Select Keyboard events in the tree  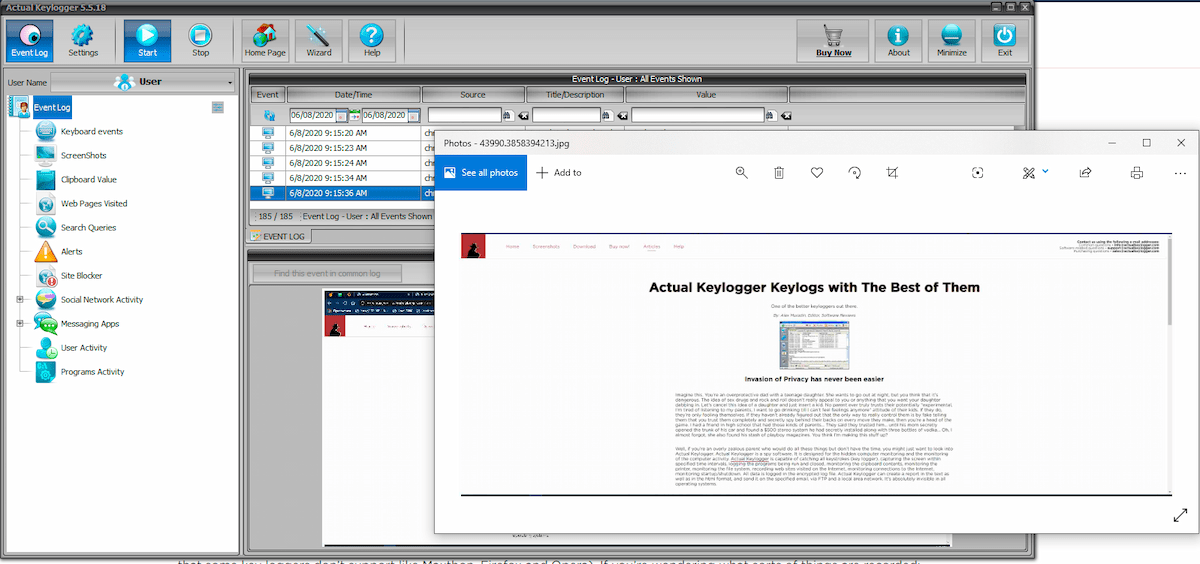point(92,131)
